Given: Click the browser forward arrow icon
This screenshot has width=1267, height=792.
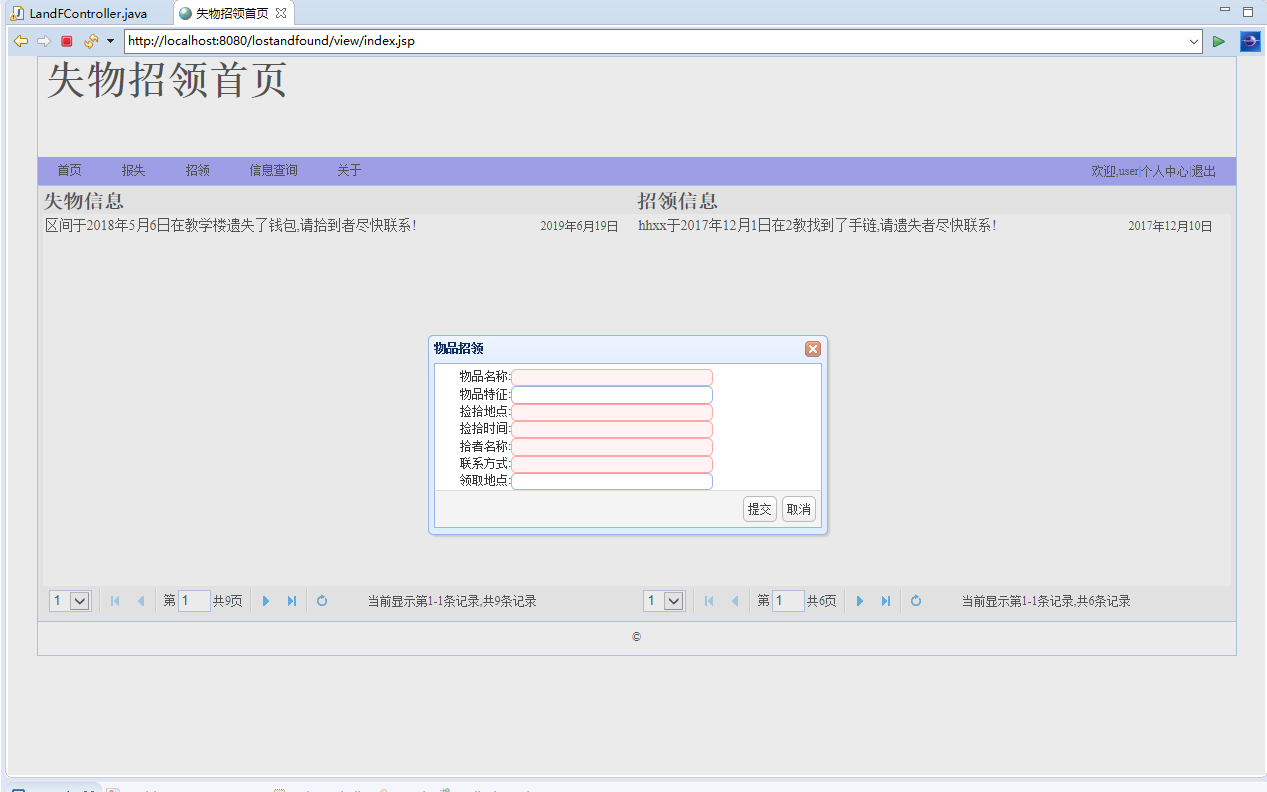Looking at the screenshot, I should 43,41.
